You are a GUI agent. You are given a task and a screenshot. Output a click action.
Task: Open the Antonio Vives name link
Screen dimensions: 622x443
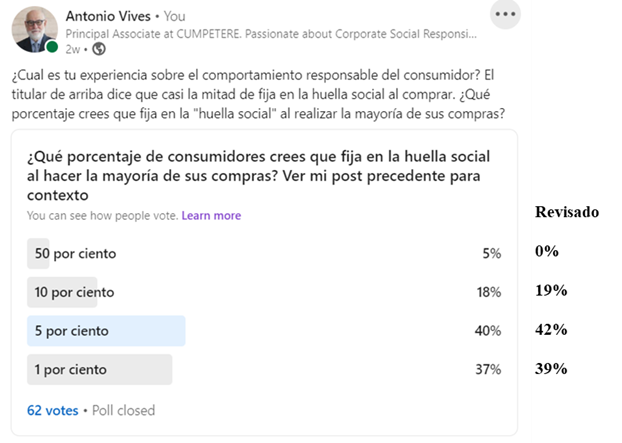[x=107, y=16]
